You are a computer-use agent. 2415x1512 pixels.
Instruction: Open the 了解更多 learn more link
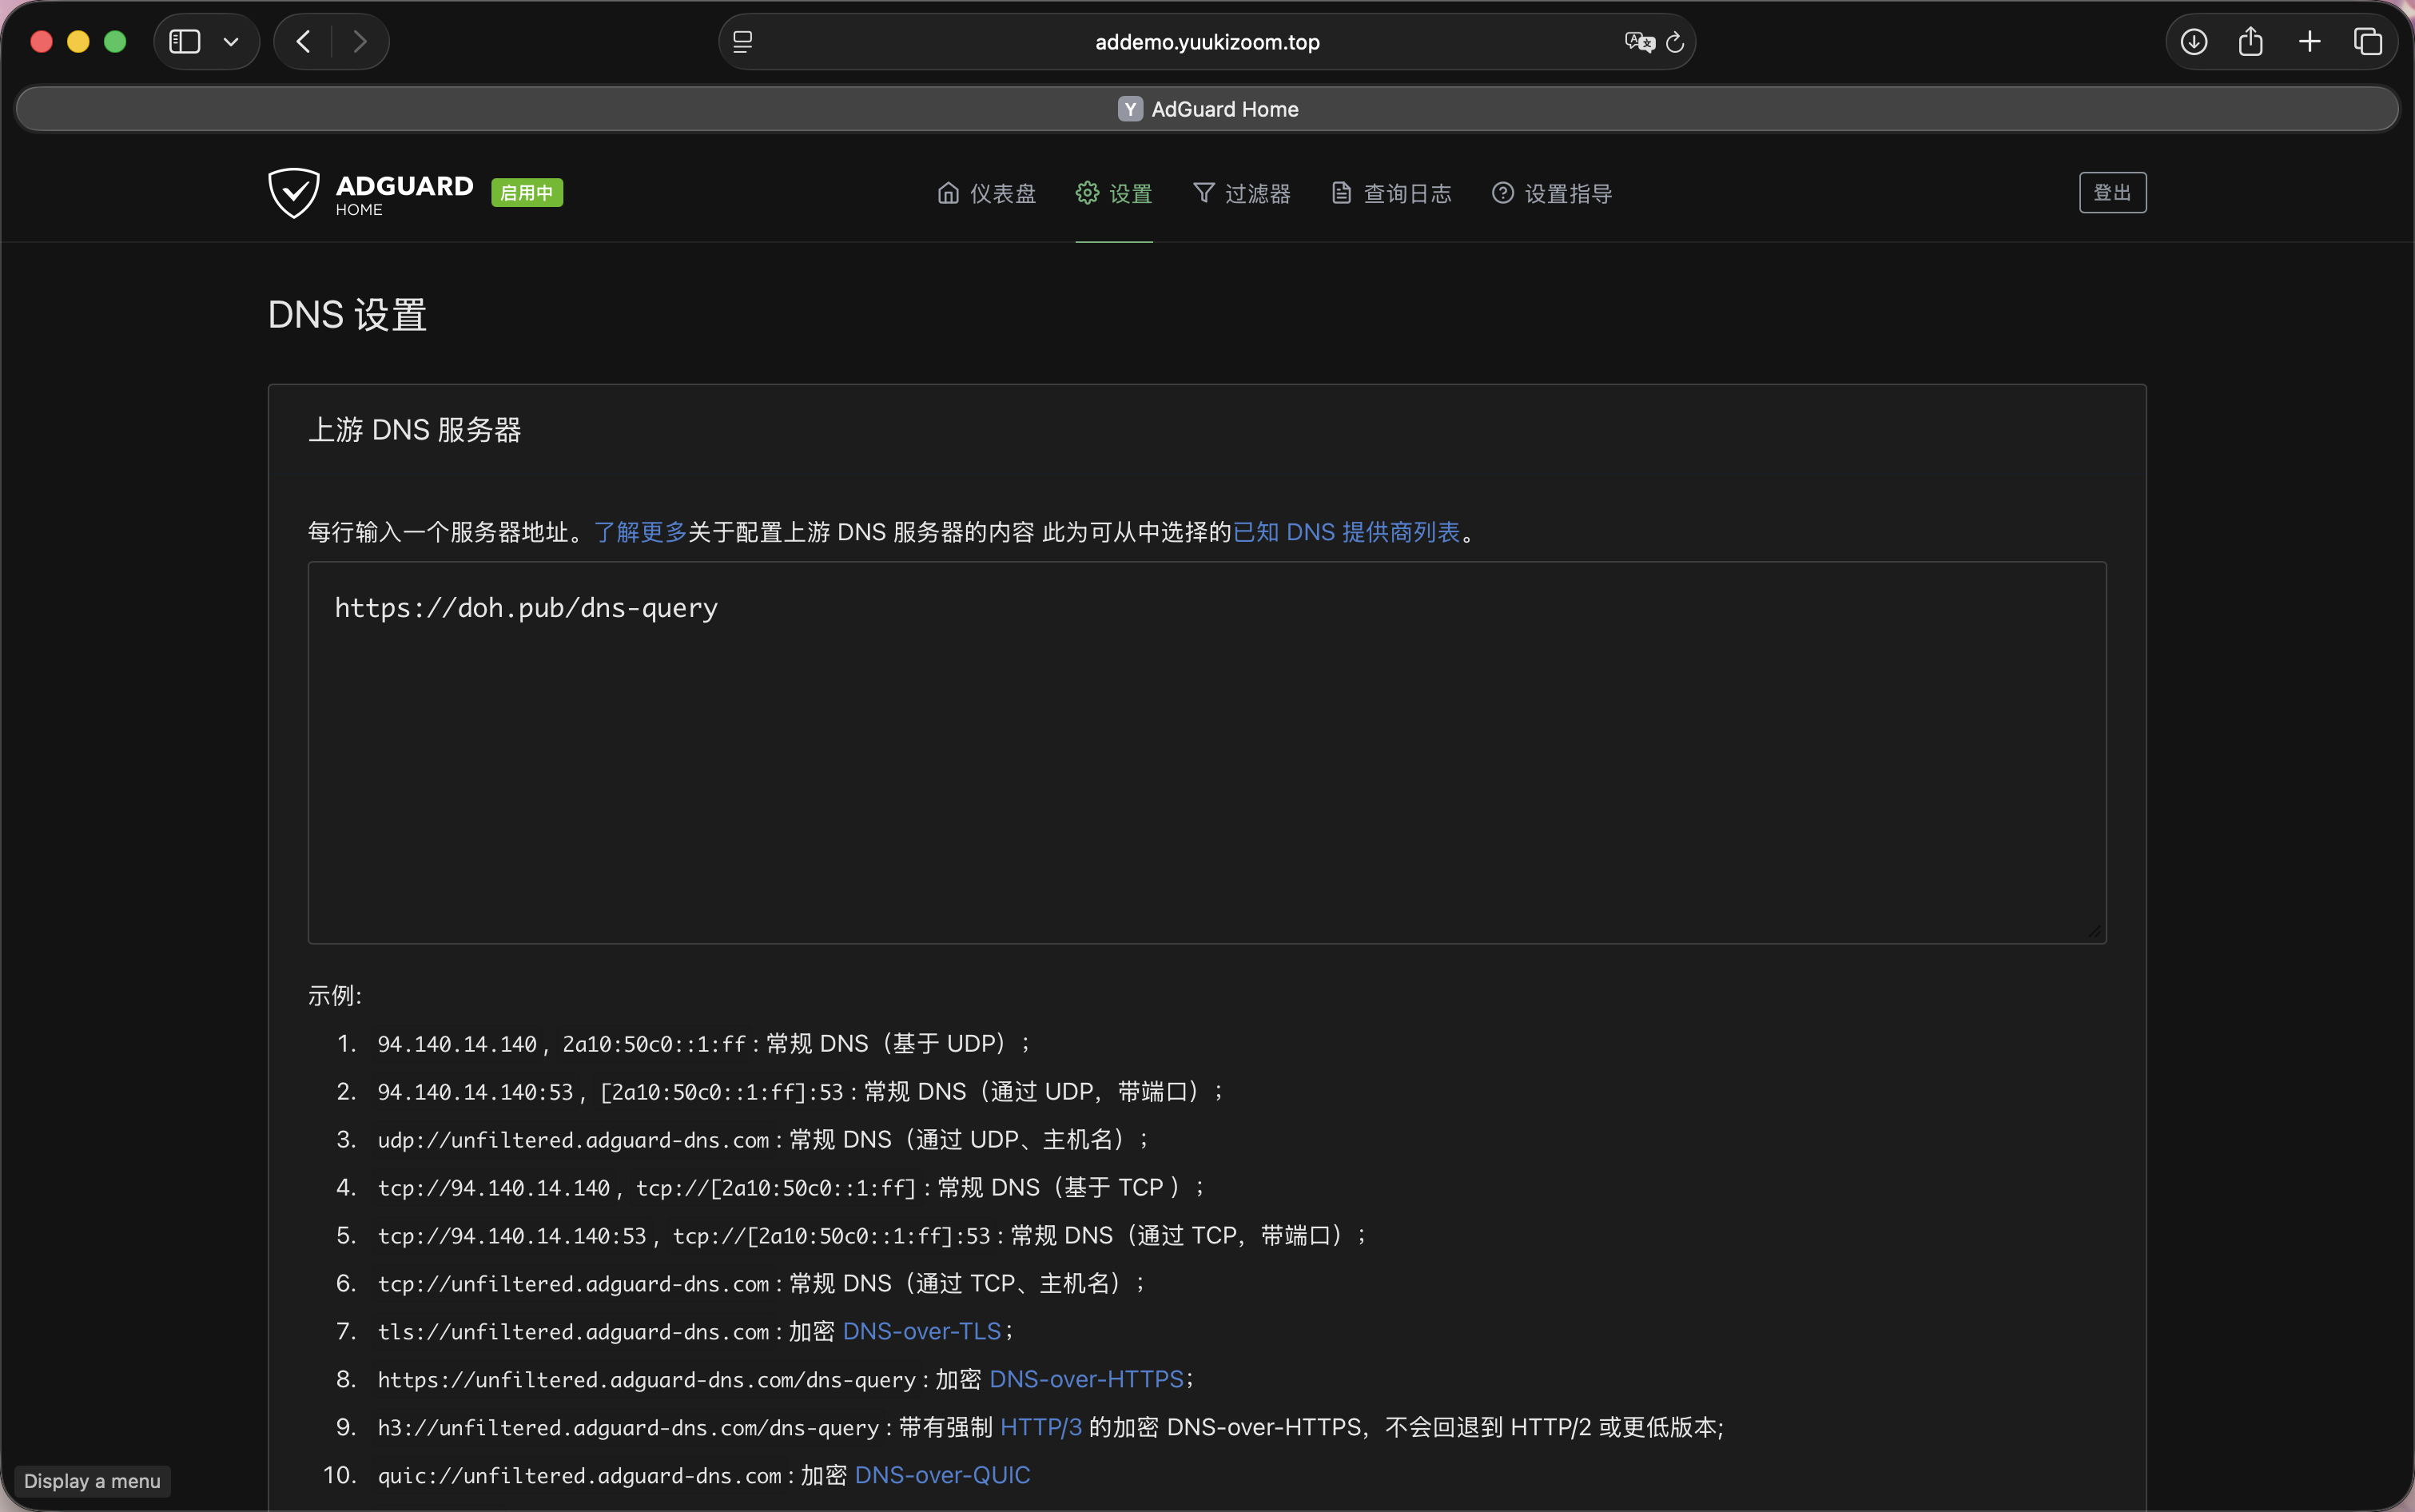click(x=641, y=532)
